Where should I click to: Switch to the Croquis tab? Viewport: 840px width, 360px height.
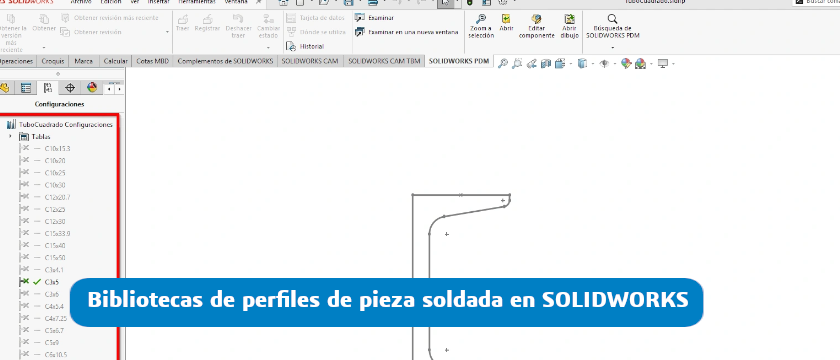click(53, 61)
